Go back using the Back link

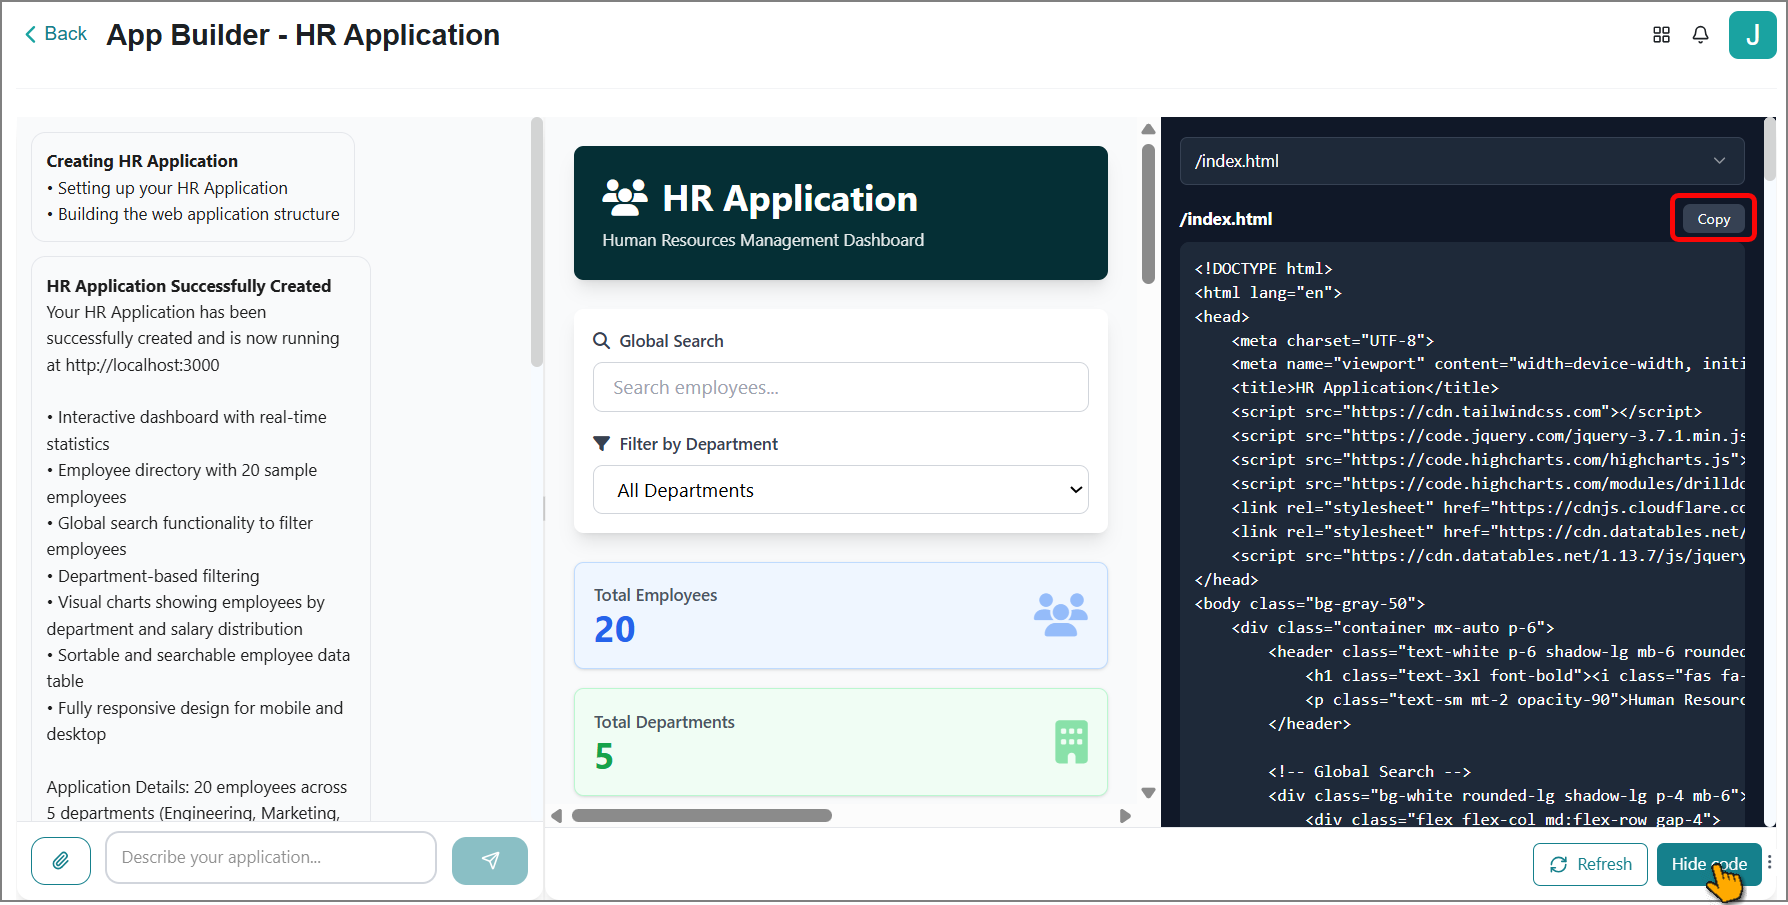(x=56, y=34)
